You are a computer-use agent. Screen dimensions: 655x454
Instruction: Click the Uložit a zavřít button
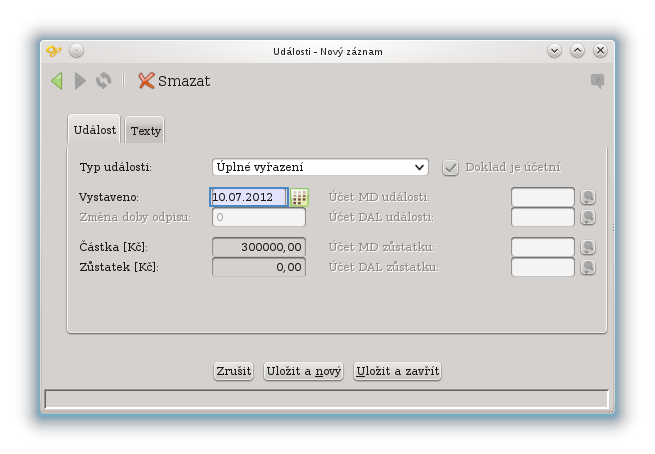tap(397, 371)
